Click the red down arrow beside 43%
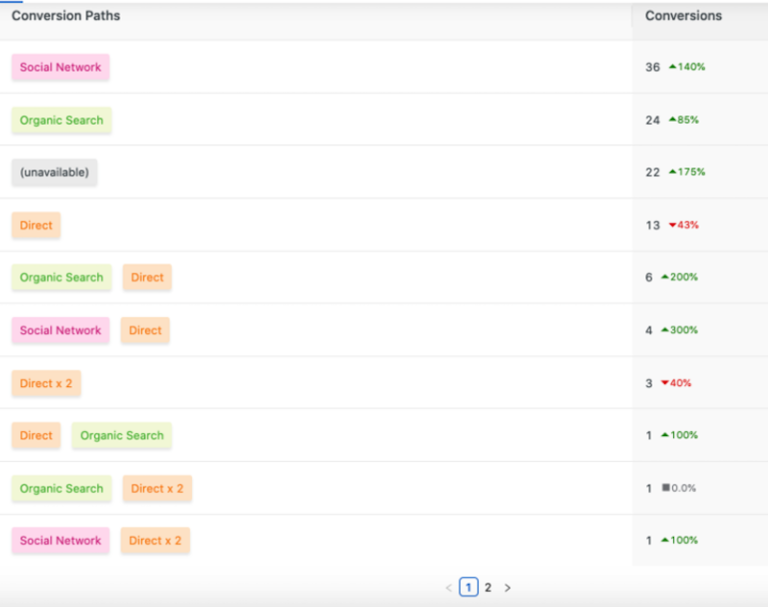Image resolution: width=768 pixels, height=607 pixels. 673,225
